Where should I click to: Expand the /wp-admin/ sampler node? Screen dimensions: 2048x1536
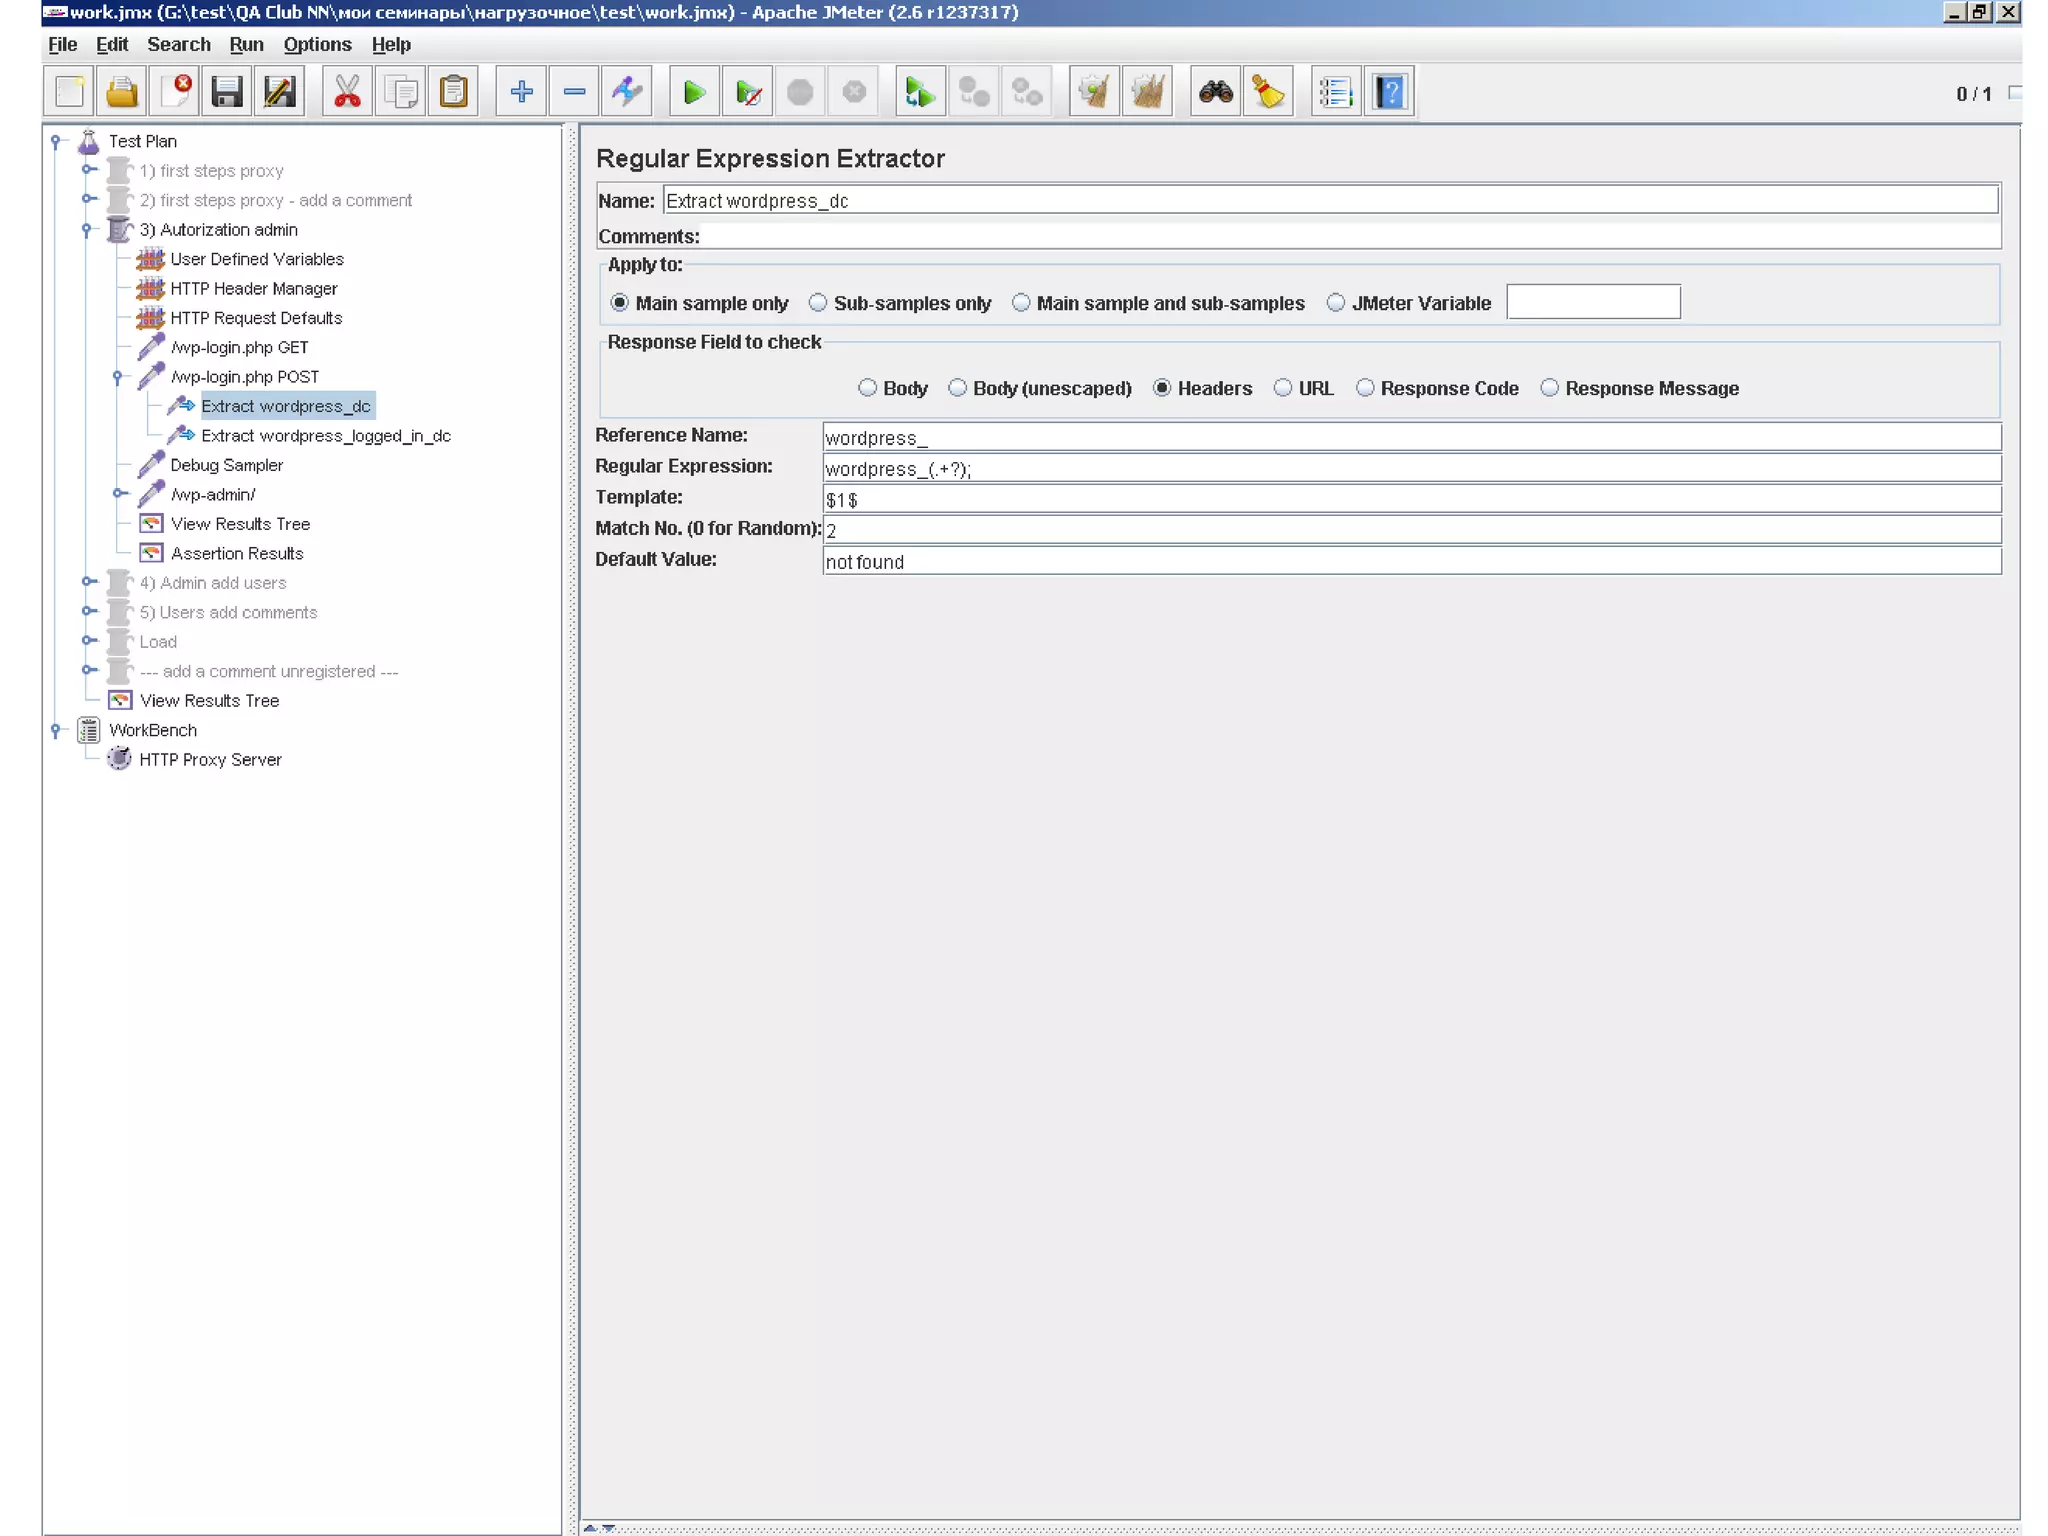118,494
